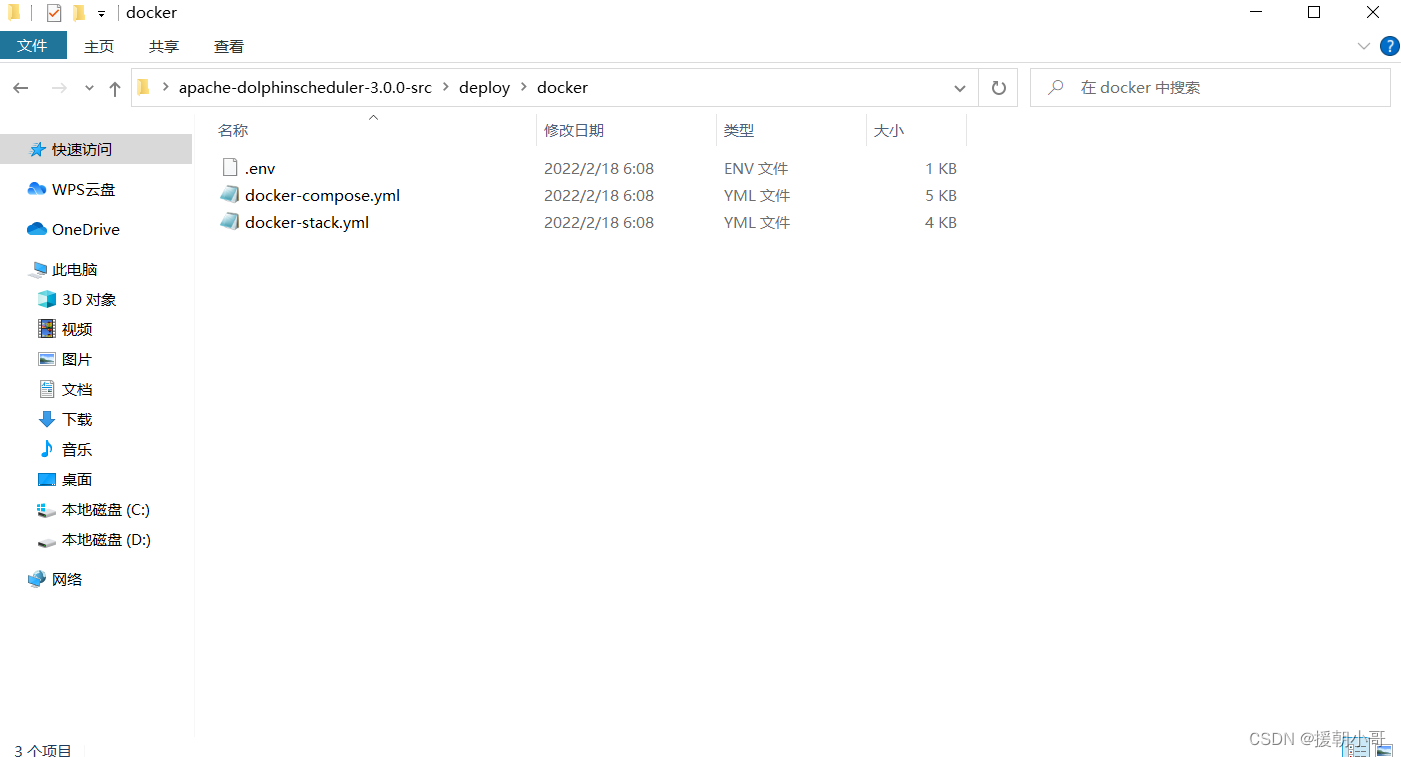Switch to the 共享 ribbon tab
The width and height of the screenshot is (1401, 757).
(x=164, y=46)
